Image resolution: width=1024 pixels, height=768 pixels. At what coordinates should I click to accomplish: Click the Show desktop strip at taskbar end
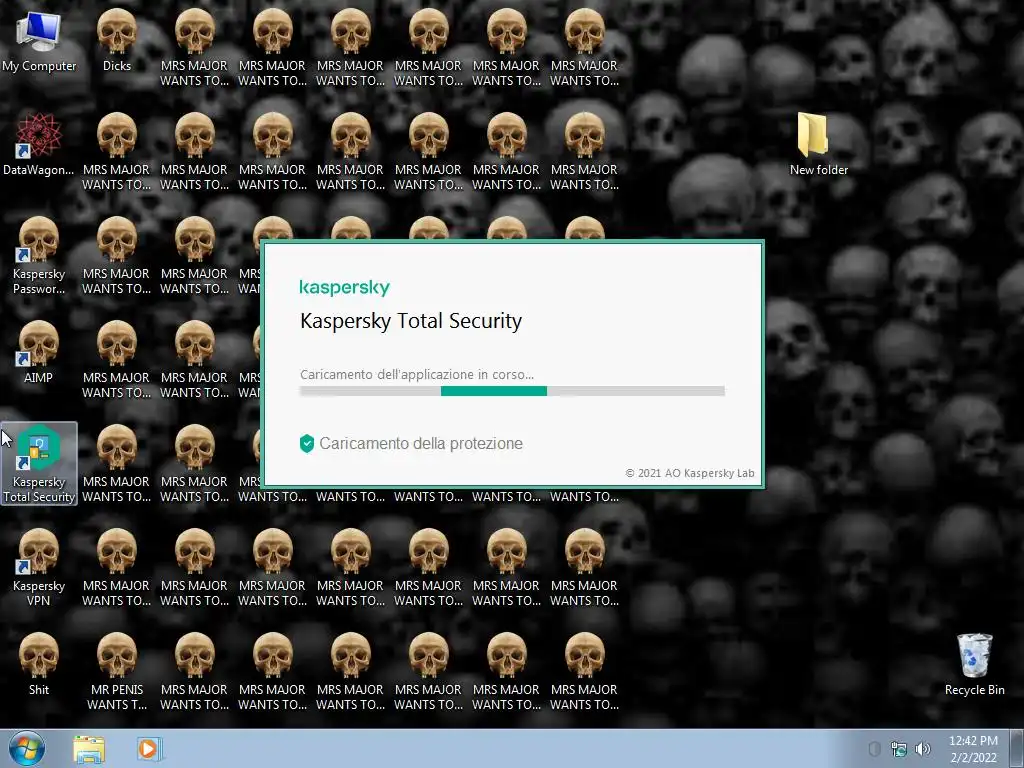click(1017, 749)
